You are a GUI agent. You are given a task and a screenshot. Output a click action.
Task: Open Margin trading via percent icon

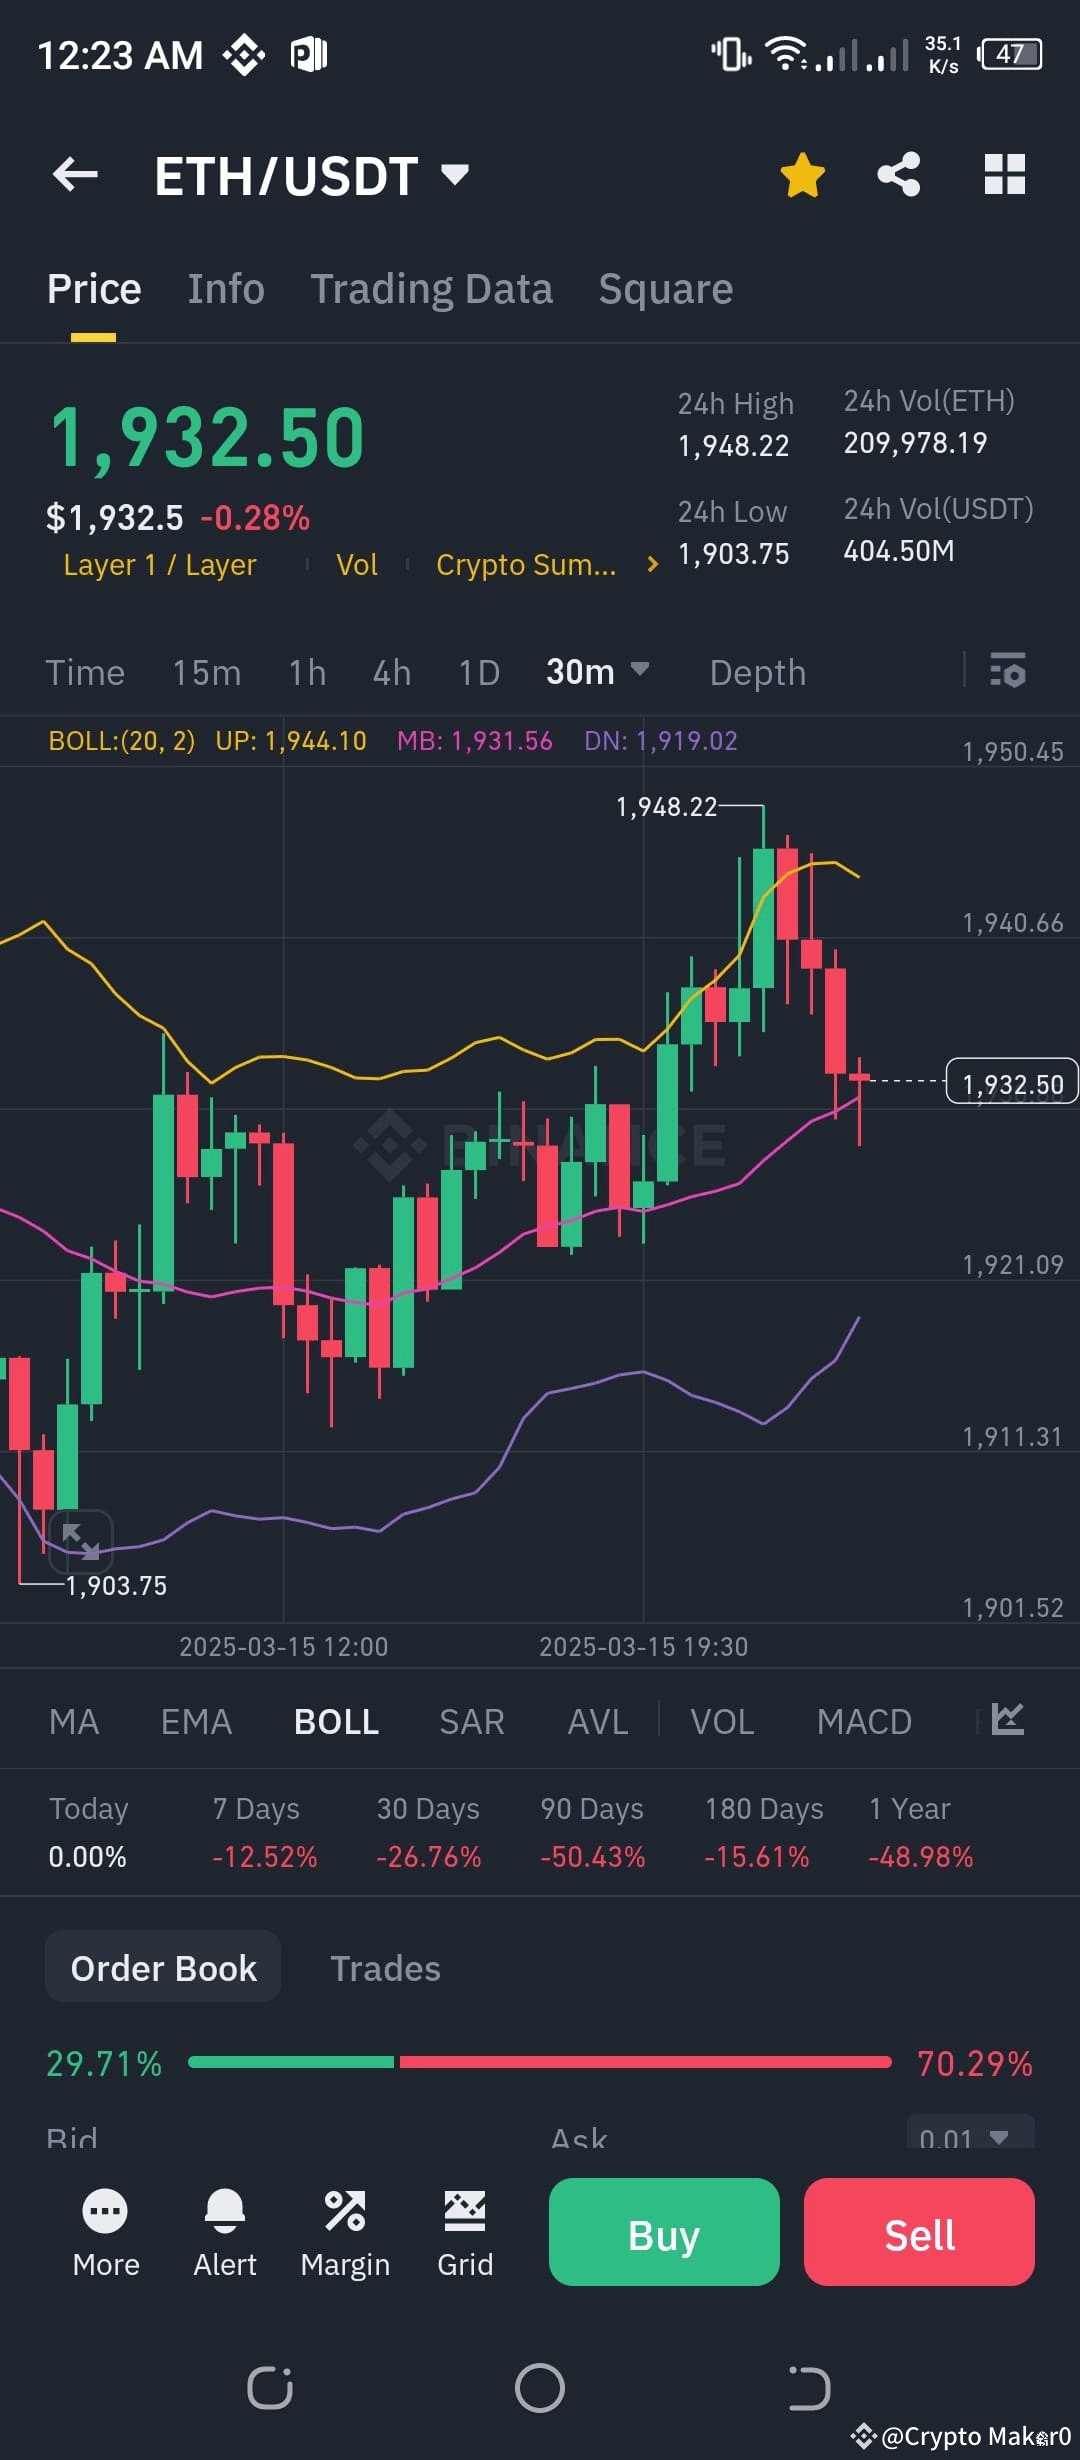(x=345, y=2212)
